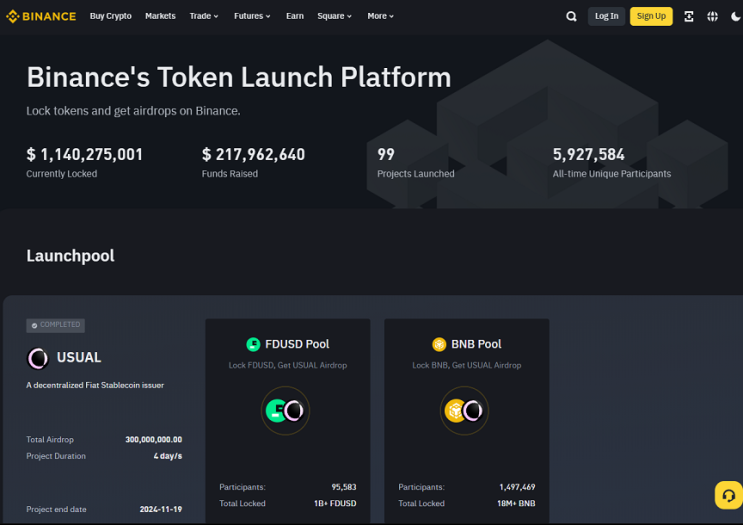This screenshot has height=525, width=743.
Task: Click 'Binance's Token Launch Platform' heading
Action: [239, 77]
